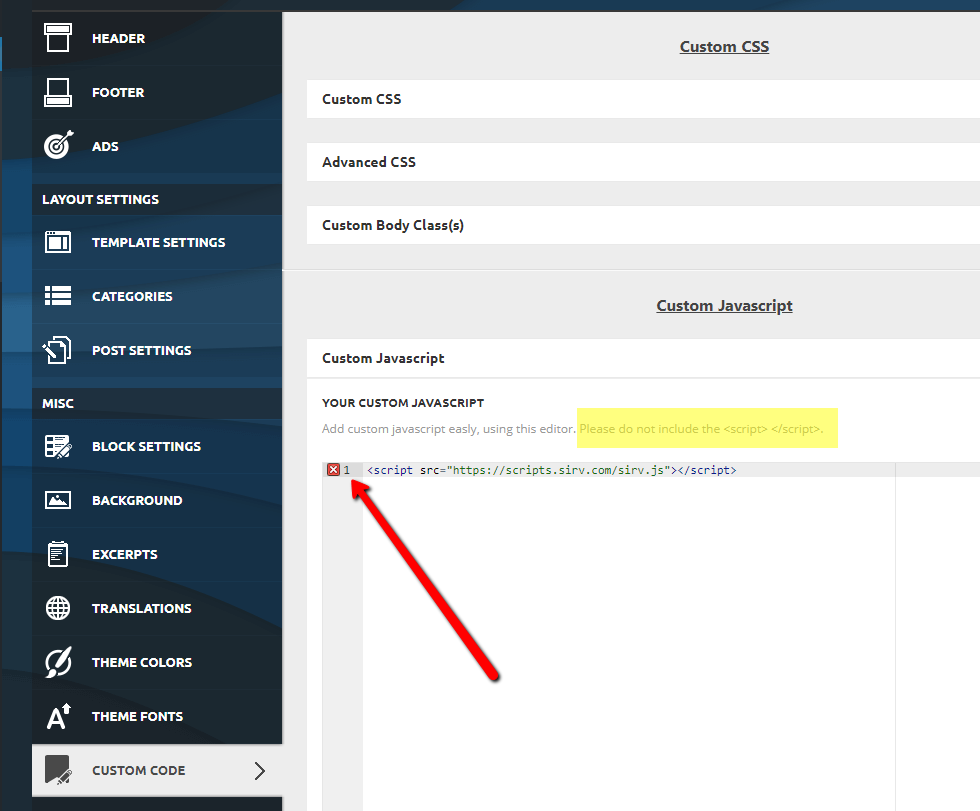Viewport: 980px width, 811px height.
Task: Click the Theme Fonts letter icon
Action: (59, 717)
